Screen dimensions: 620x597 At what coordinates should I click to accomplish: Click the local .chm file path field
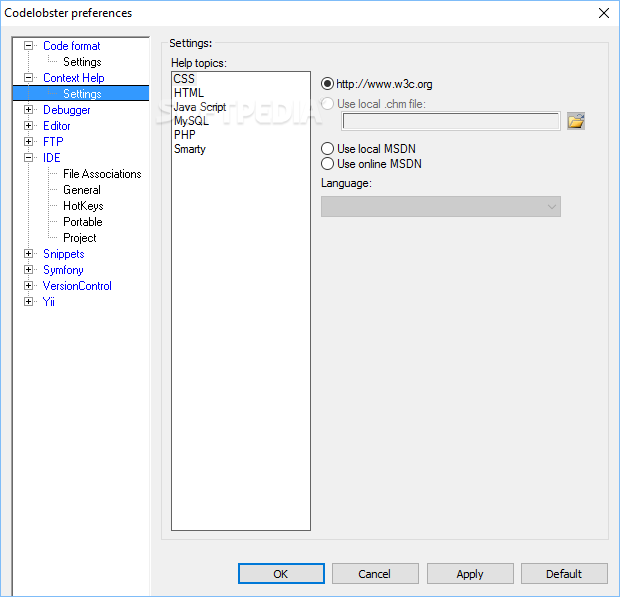(451, 121)
